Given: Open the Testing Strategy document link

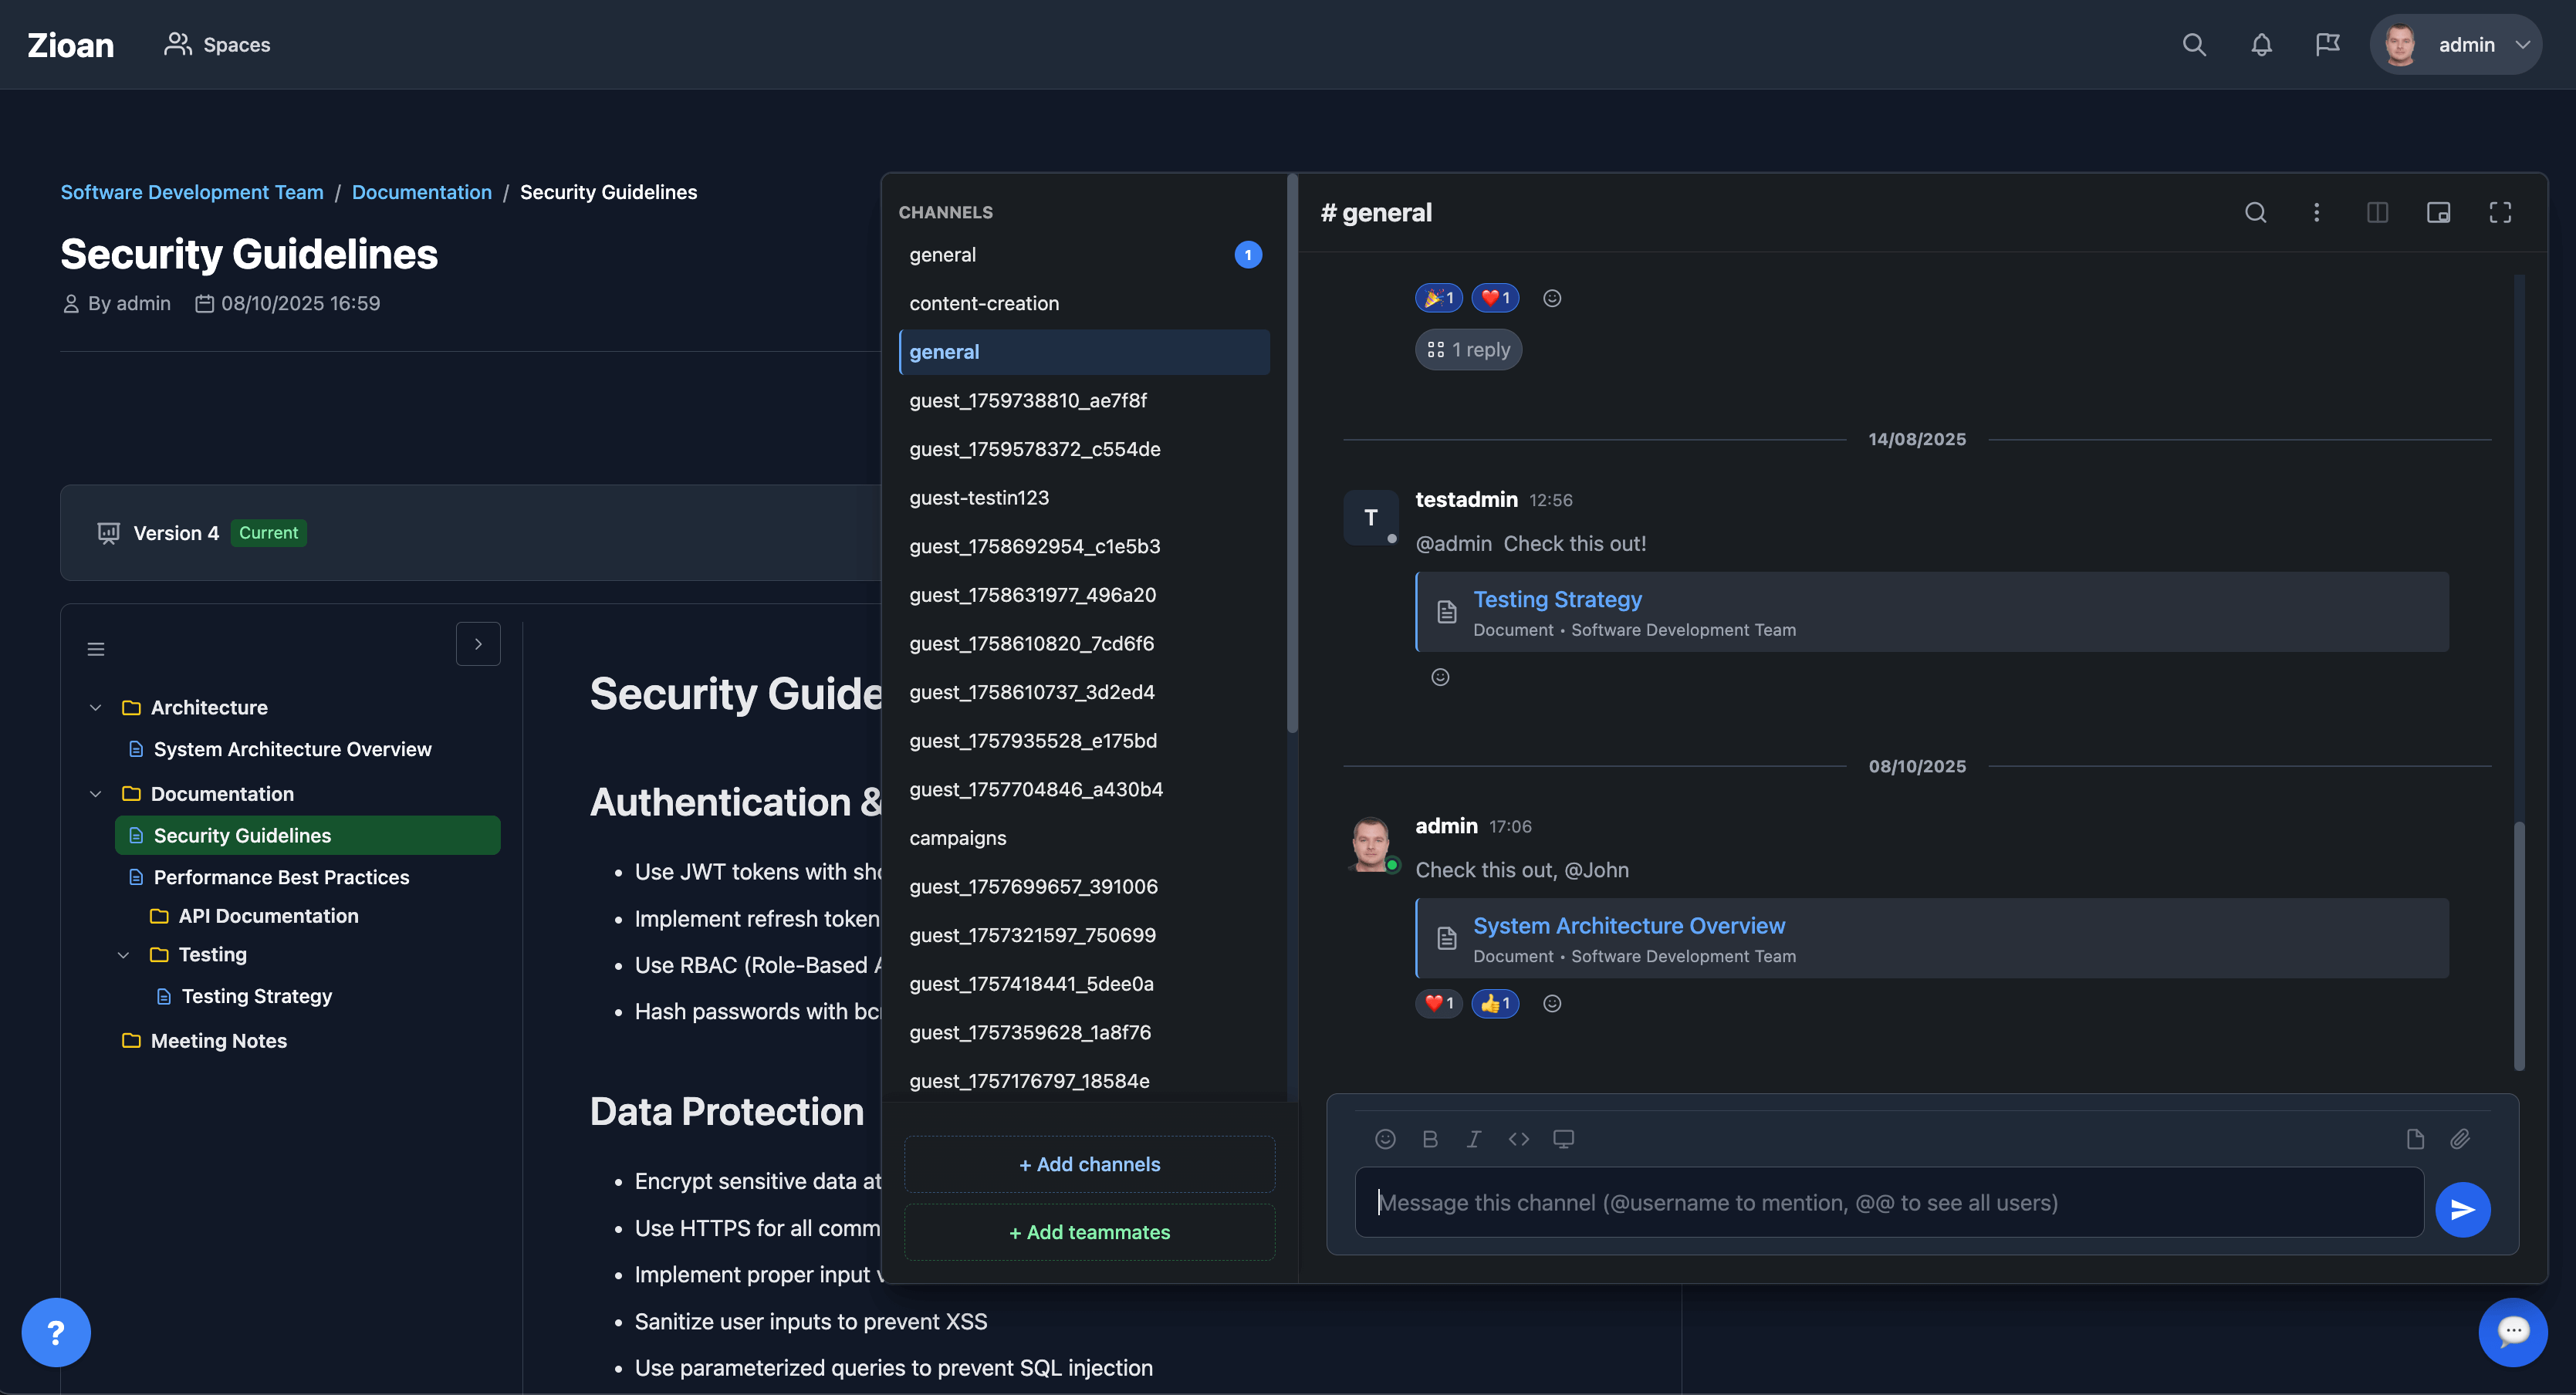Looking at the screenshot, I should 1557,599.
